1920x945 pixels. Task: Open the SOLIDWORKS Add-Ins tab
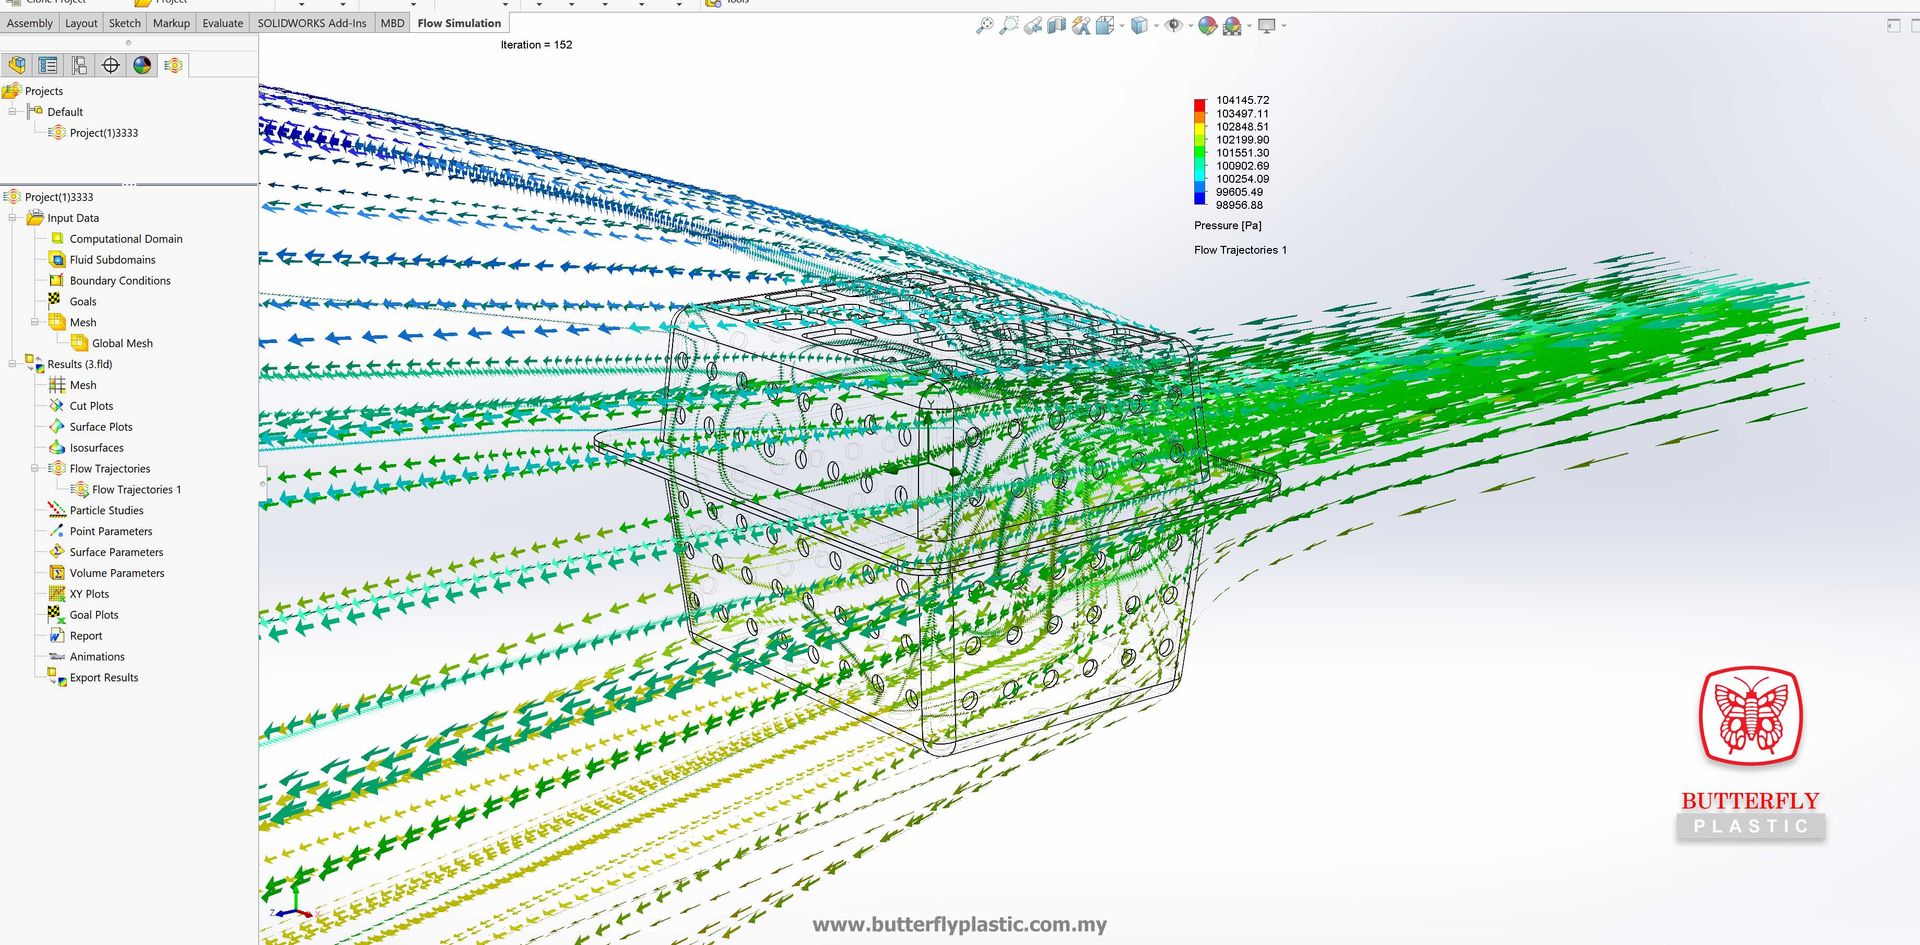pyautogui.click(x=311, y=23)
